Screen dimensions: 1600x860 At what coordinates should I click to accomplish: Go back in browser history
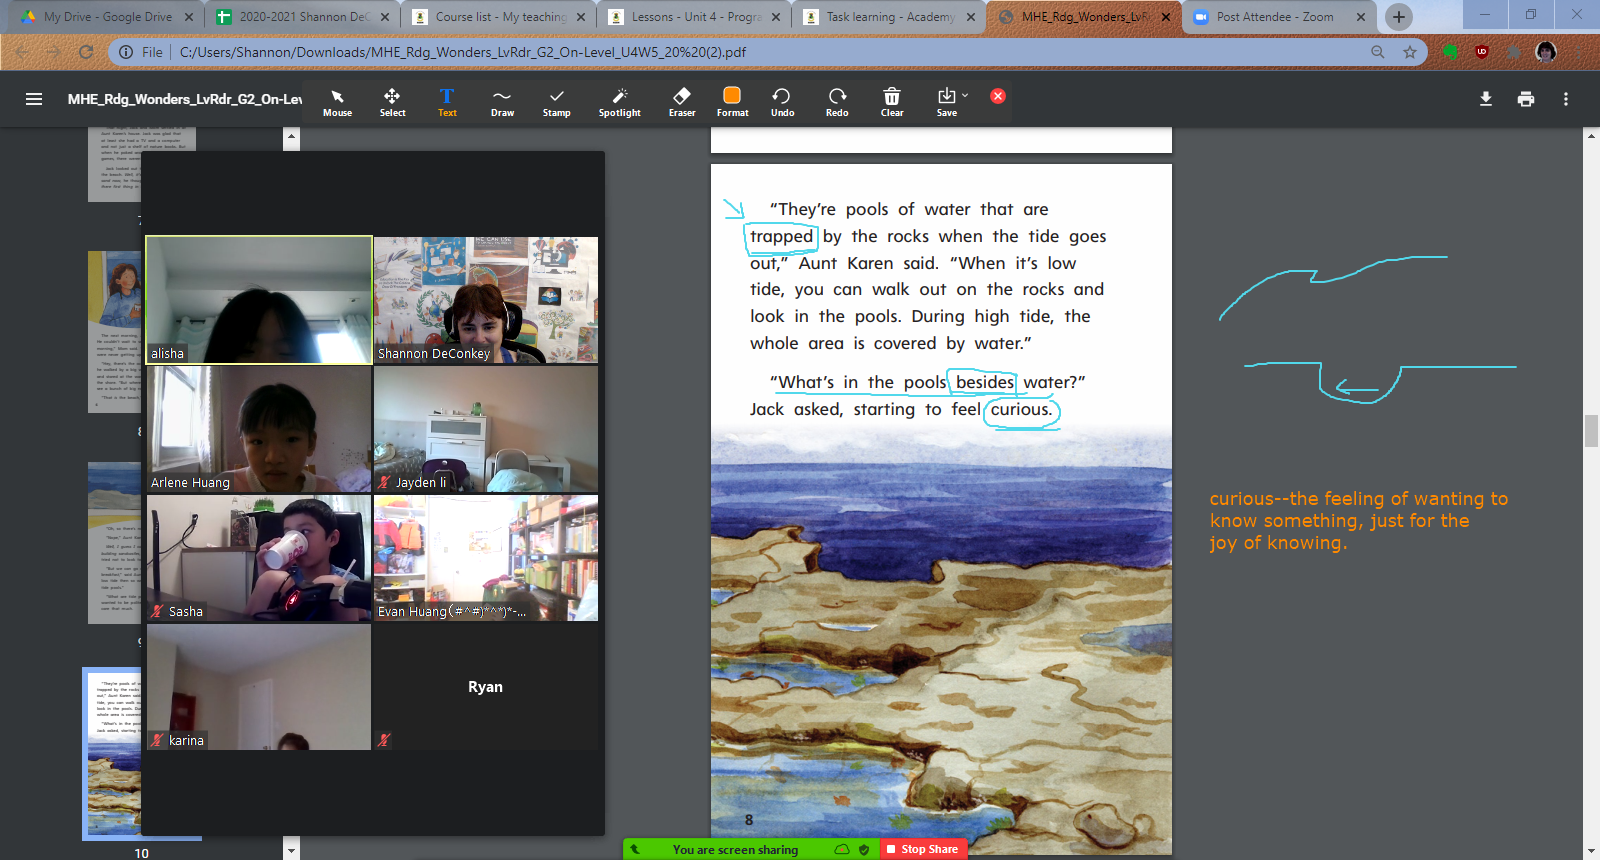click(x=22, y=52)
